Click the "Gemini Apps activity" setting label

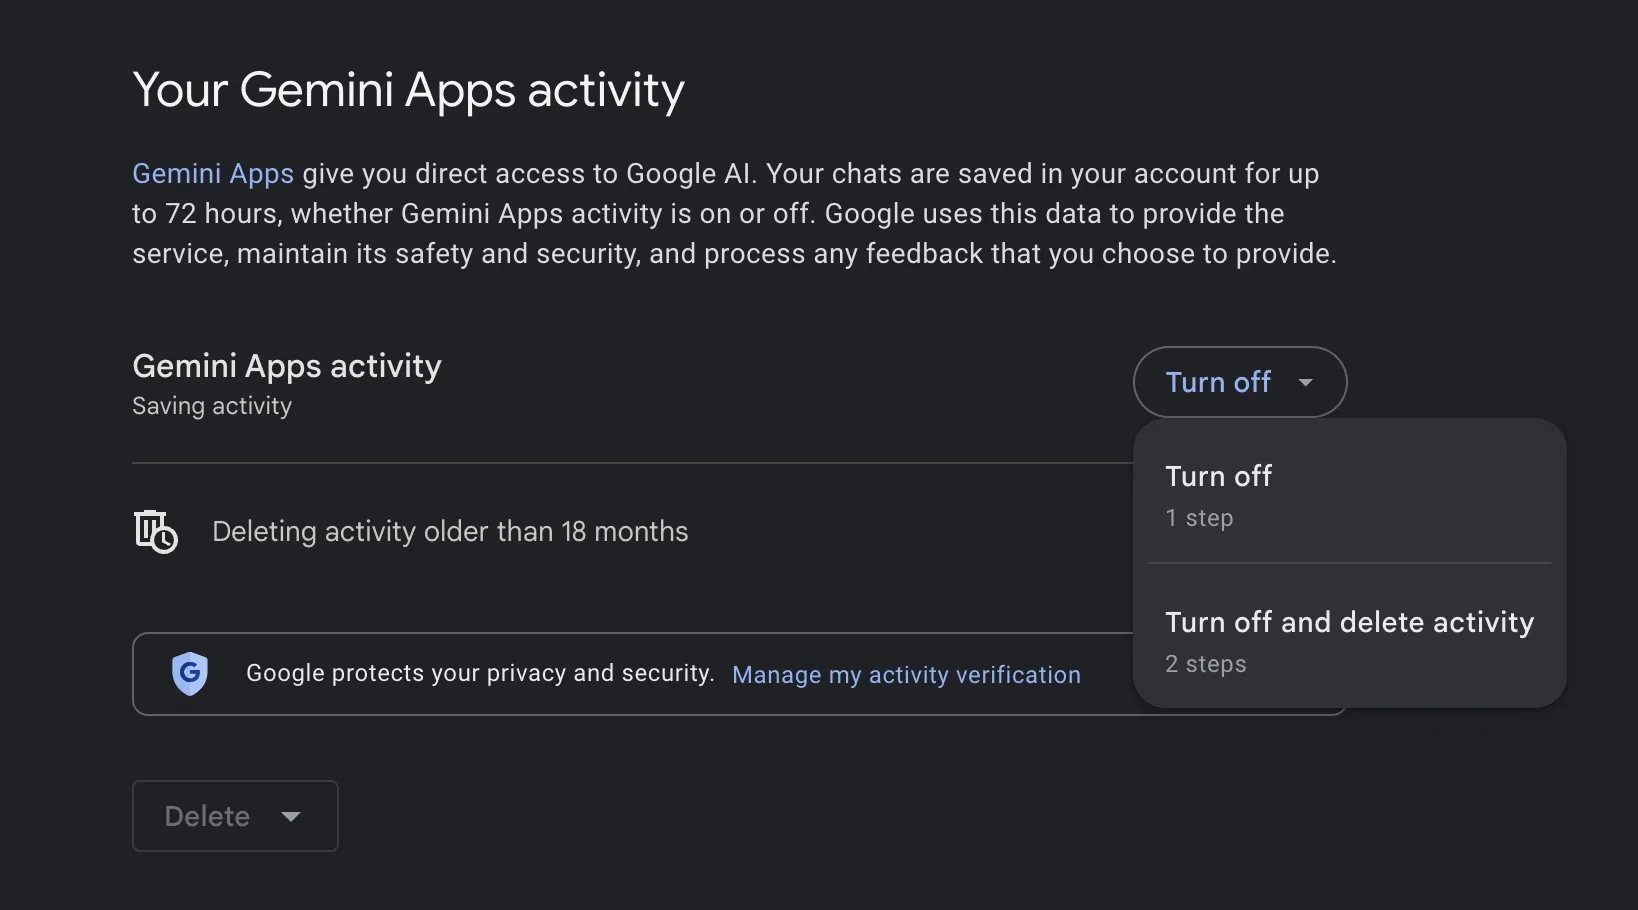tap(287, 366)
